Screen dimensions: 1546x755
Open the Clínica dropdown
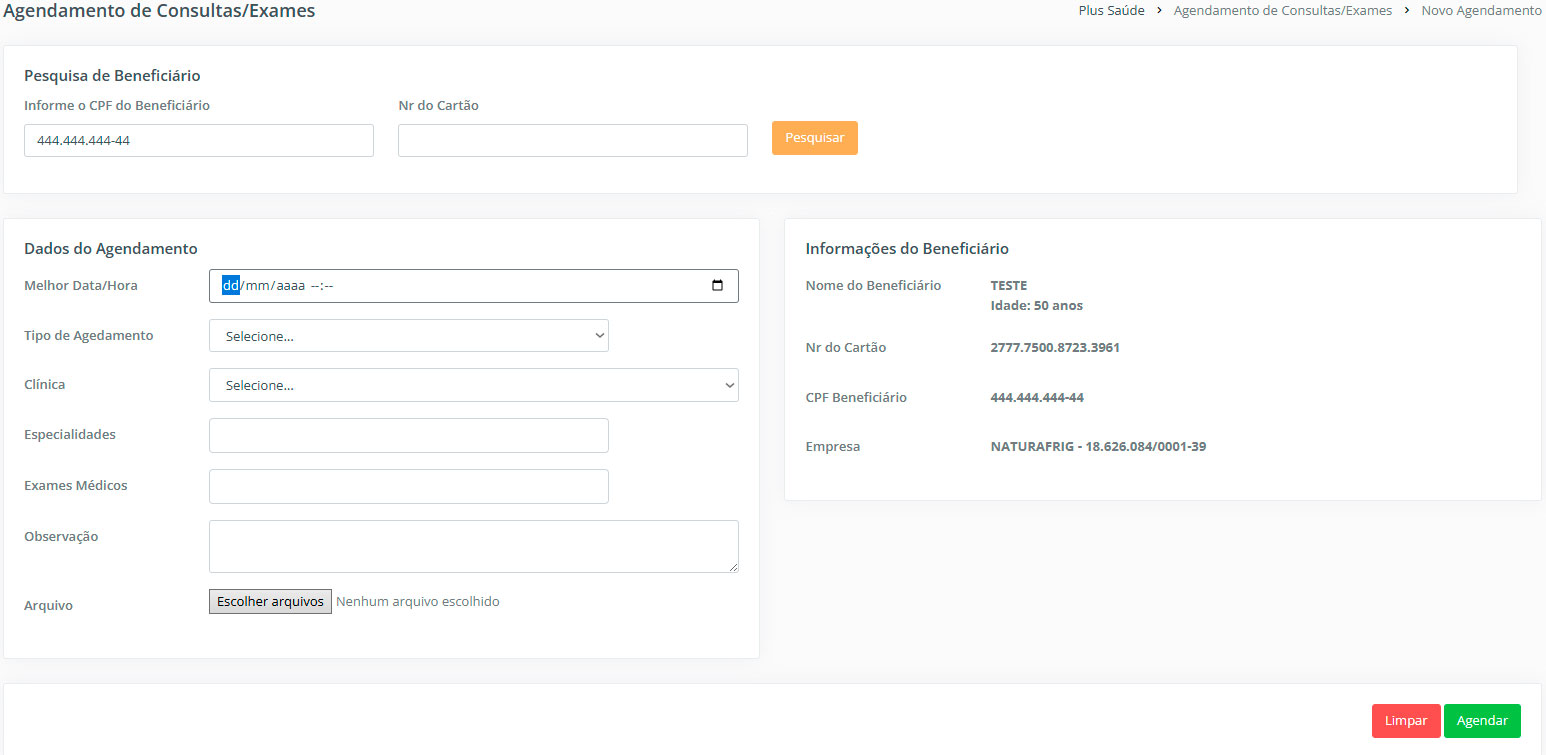point(473,385)
